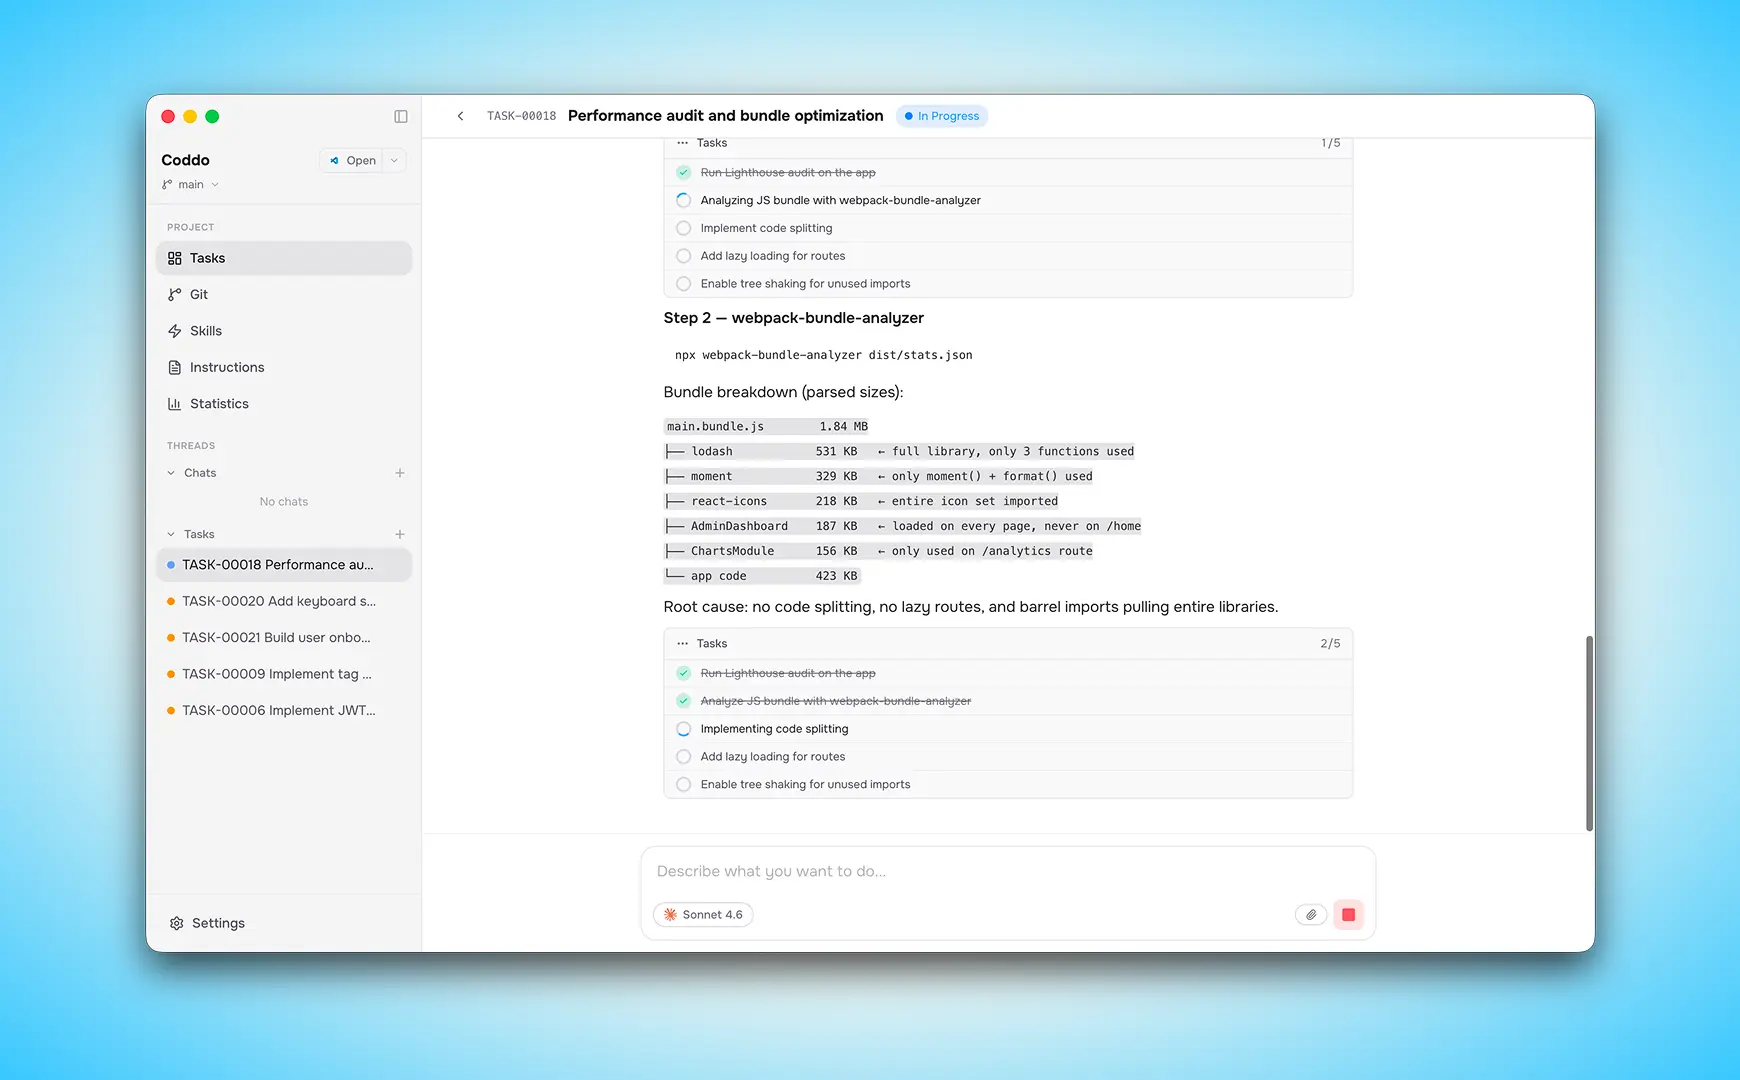
Task: Select the Tasks icon in the Project sidebar
Action: point(174,258)
